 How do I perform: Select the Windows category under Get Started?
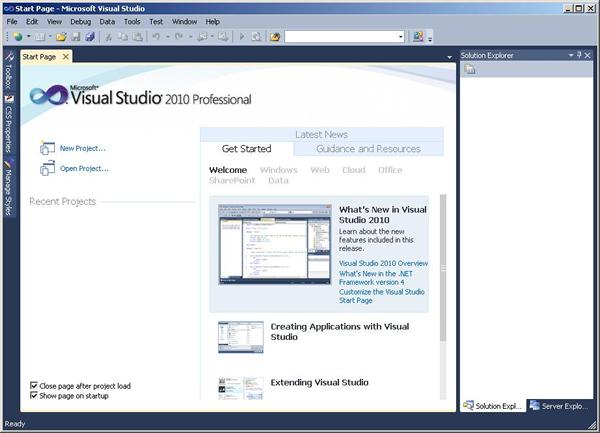(279, 170)
